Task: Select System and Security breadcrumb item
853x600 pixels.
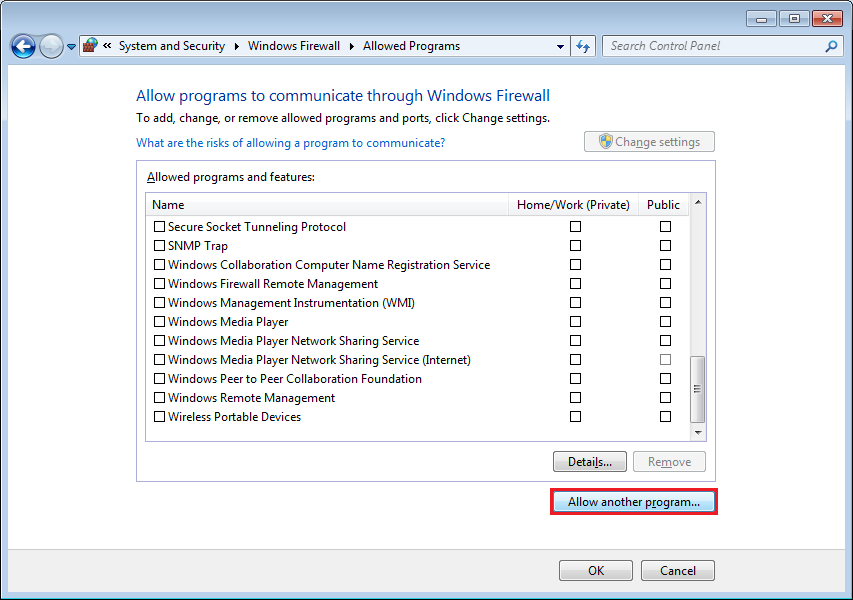Action: click(x=171, y=46)
